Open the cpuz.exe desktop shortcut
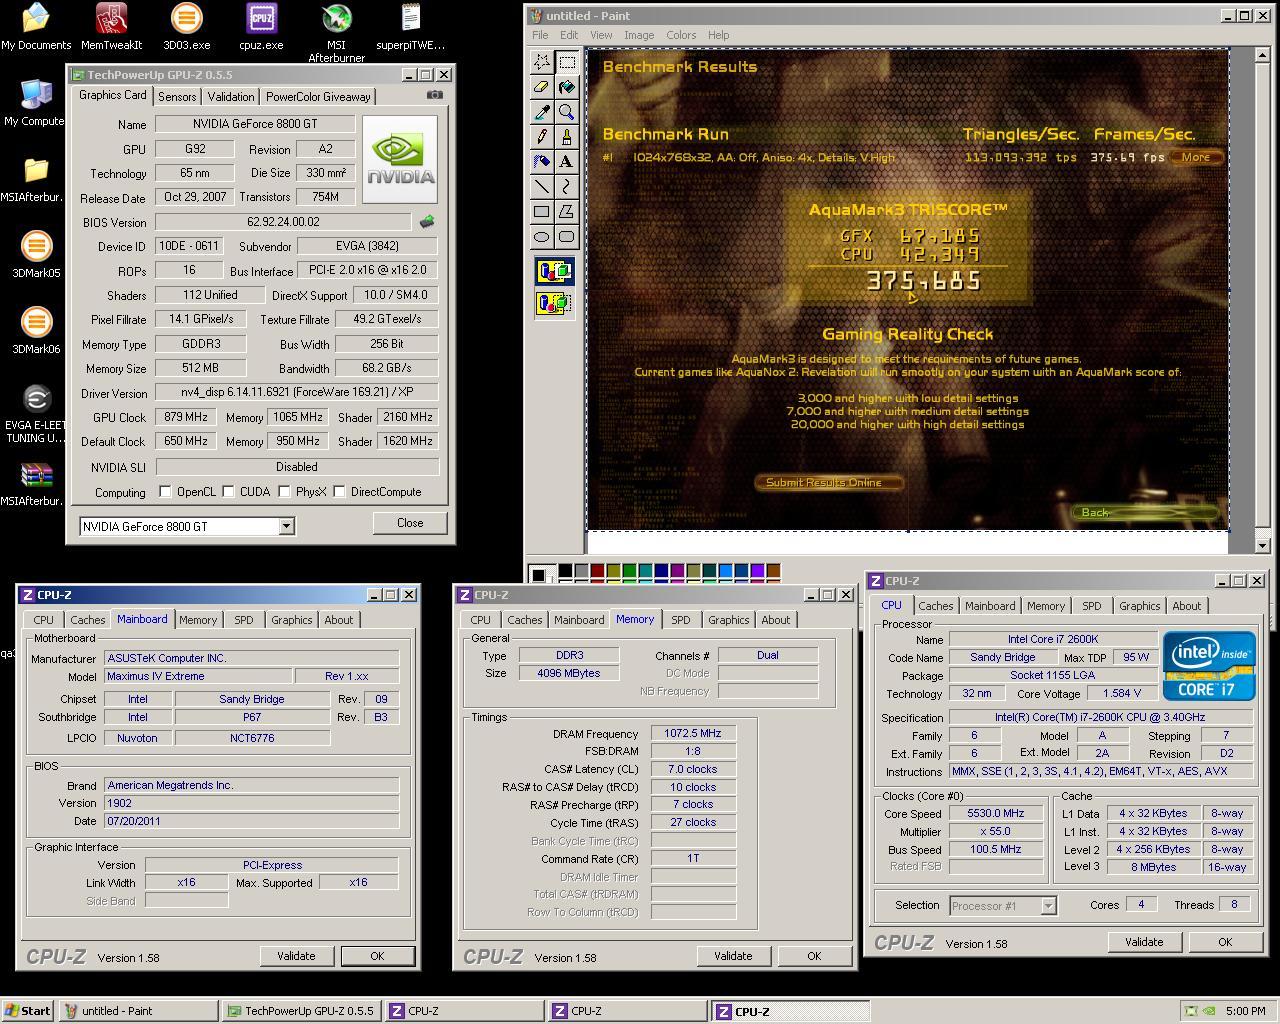This screenshot has width=1280, height=1024. (x=261, y=26)
